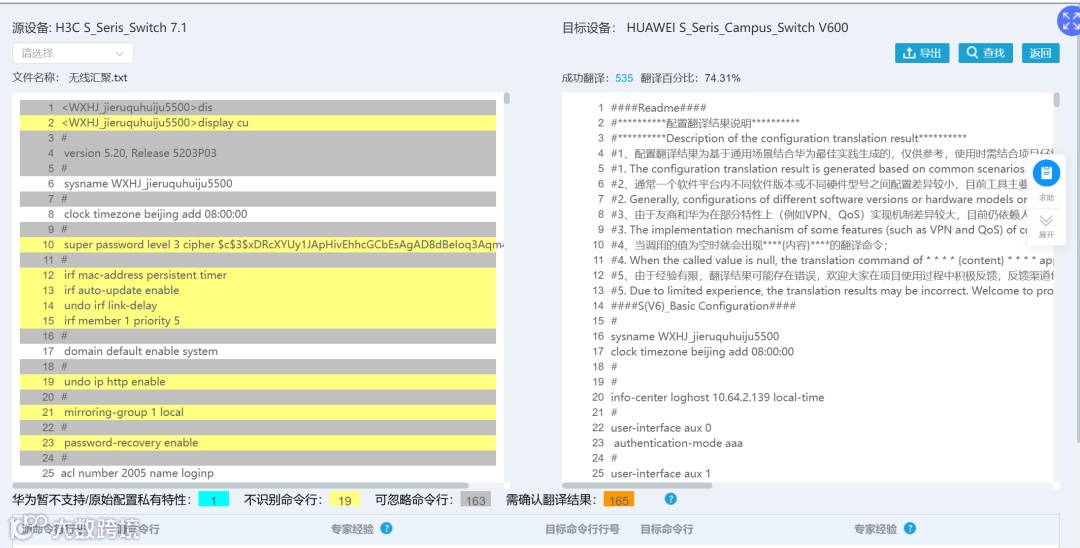Select line 'undo irf link-delay'

click(x=258, y=306)
